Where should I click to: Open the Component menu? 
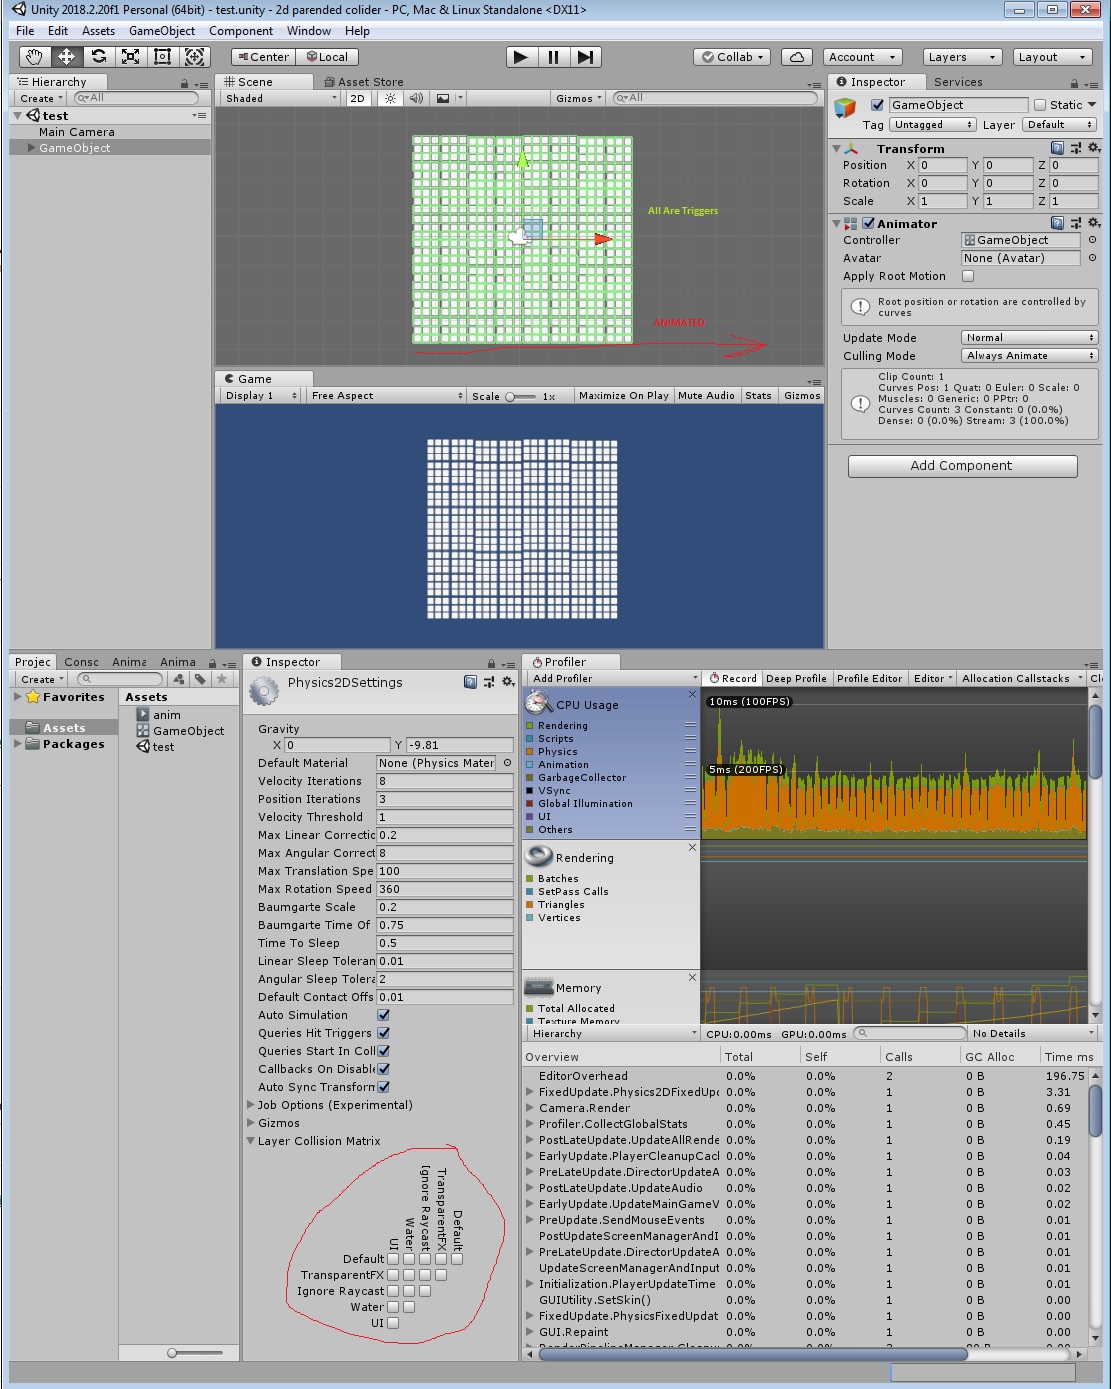(x=241, y=30)
